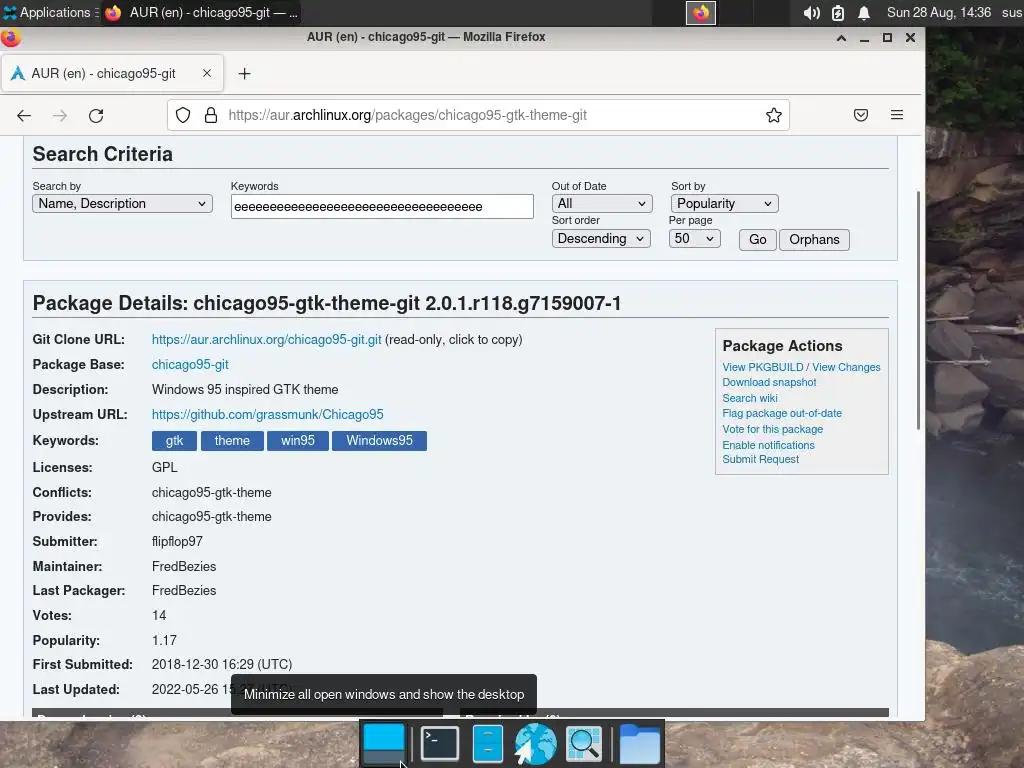Select the AUR chicago95-git tab
This screenshot has width=1024, height=768.
click(112, 73)
